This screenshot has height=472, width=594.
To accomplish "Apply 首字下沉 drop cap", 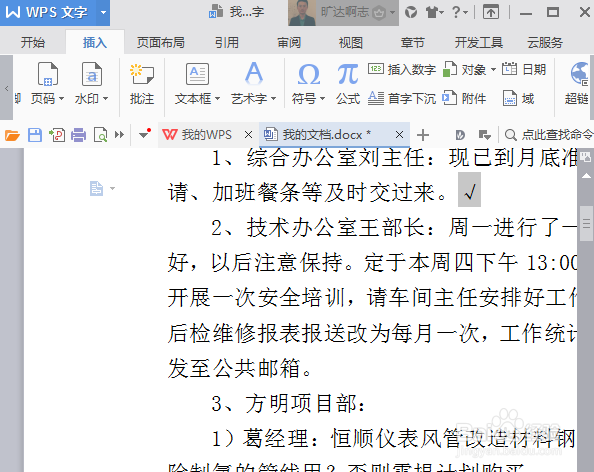I will point(402,98).
